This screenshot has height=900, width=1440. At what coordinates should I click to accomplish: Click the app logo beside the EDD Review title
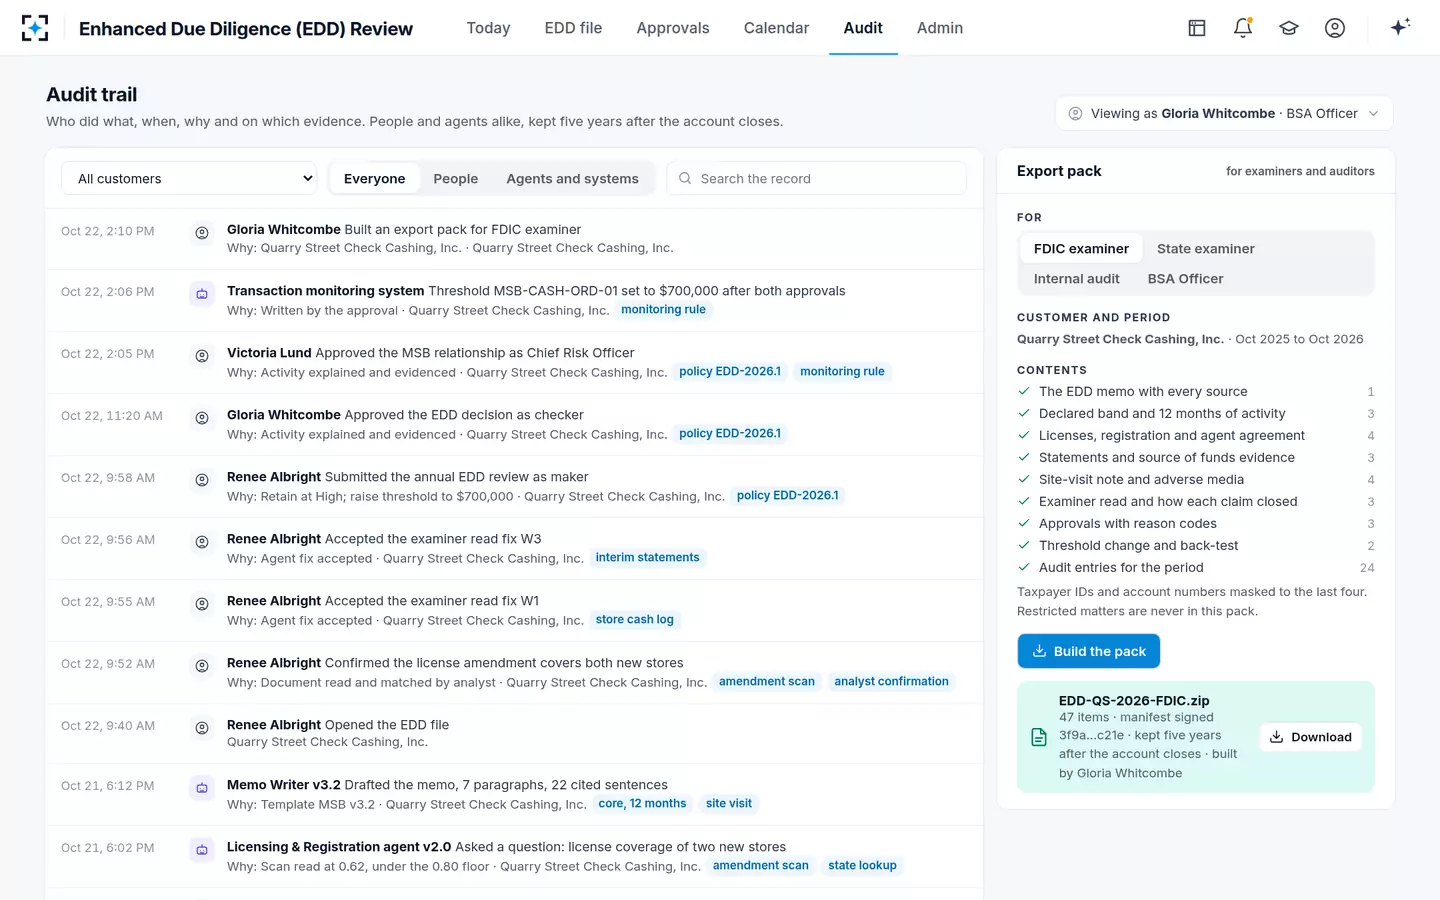pyautogui.click(x=35, y=28)
